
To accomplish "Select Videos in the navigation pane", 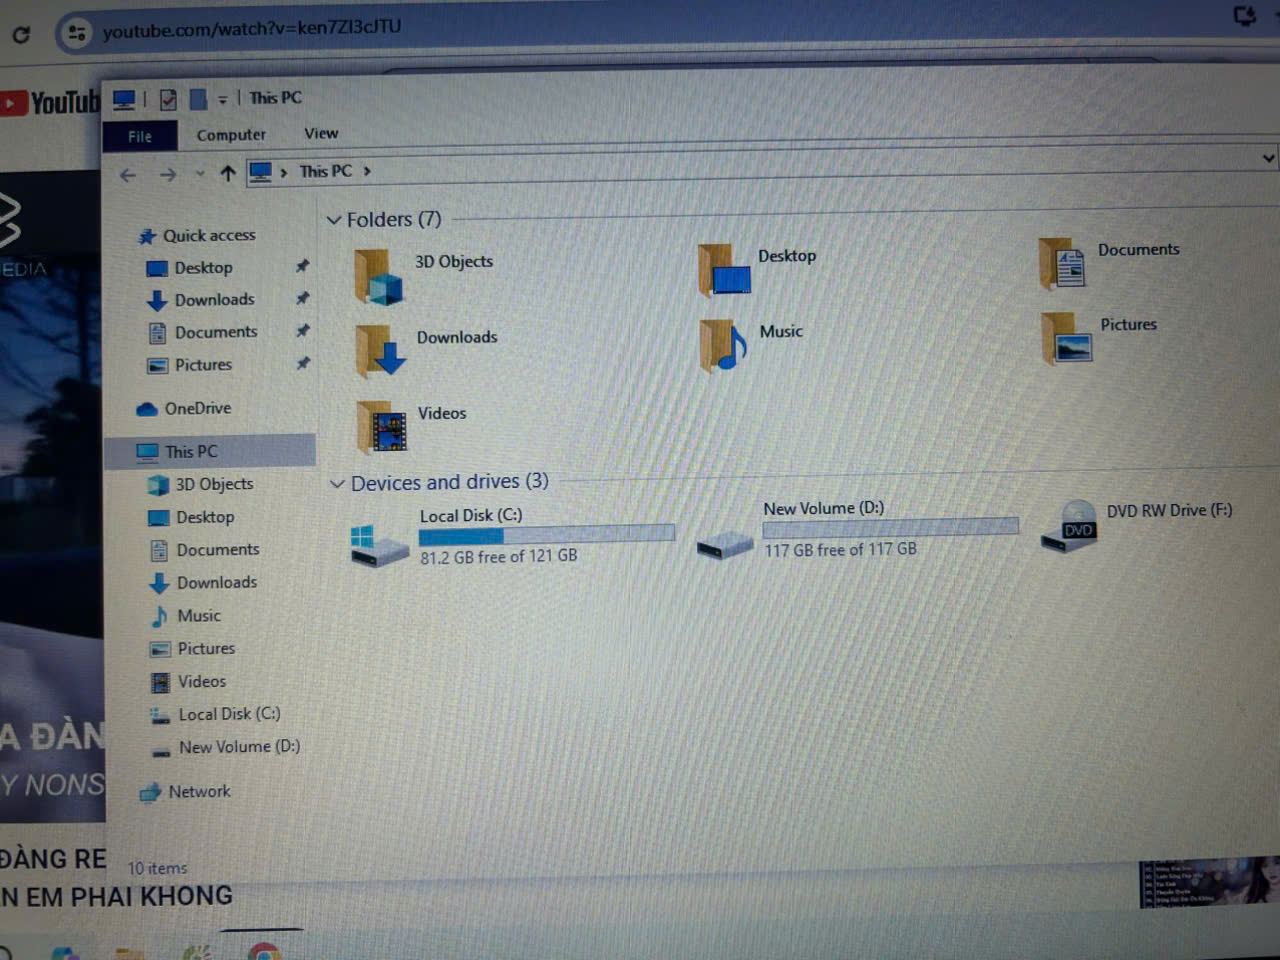I will tap(201, 682).
